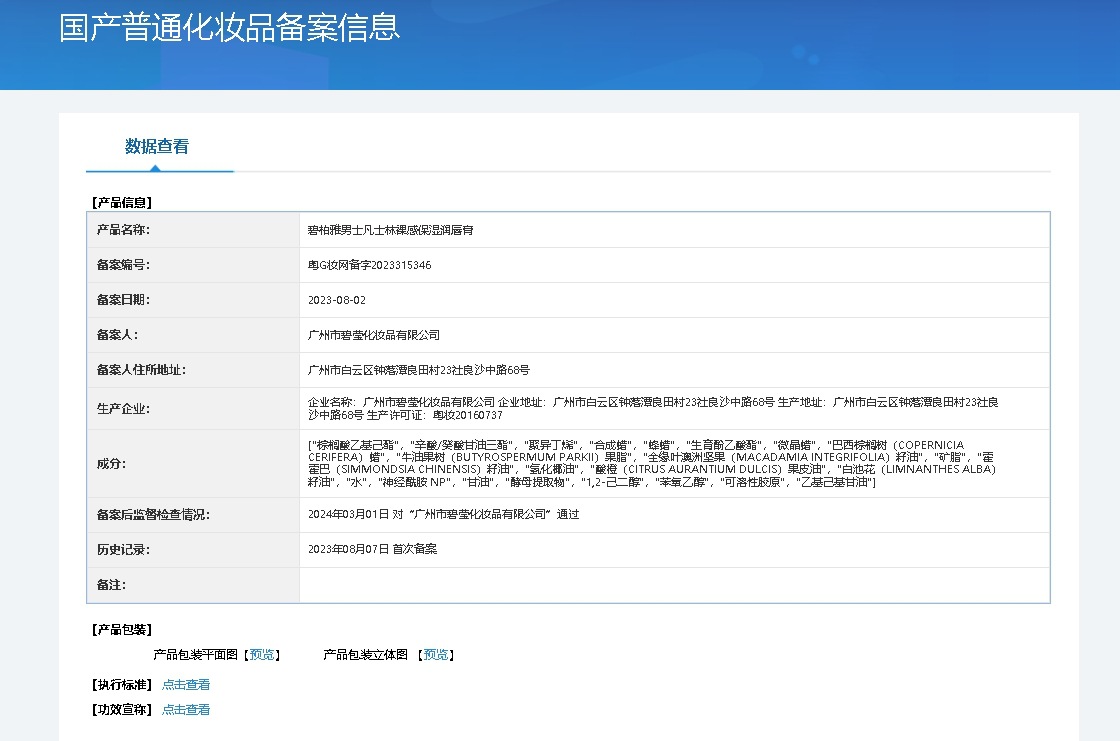Click the page title 国产普通化妆品备案信息
The height and width of the screenshot is (741, 1120).
click(229, 28)
